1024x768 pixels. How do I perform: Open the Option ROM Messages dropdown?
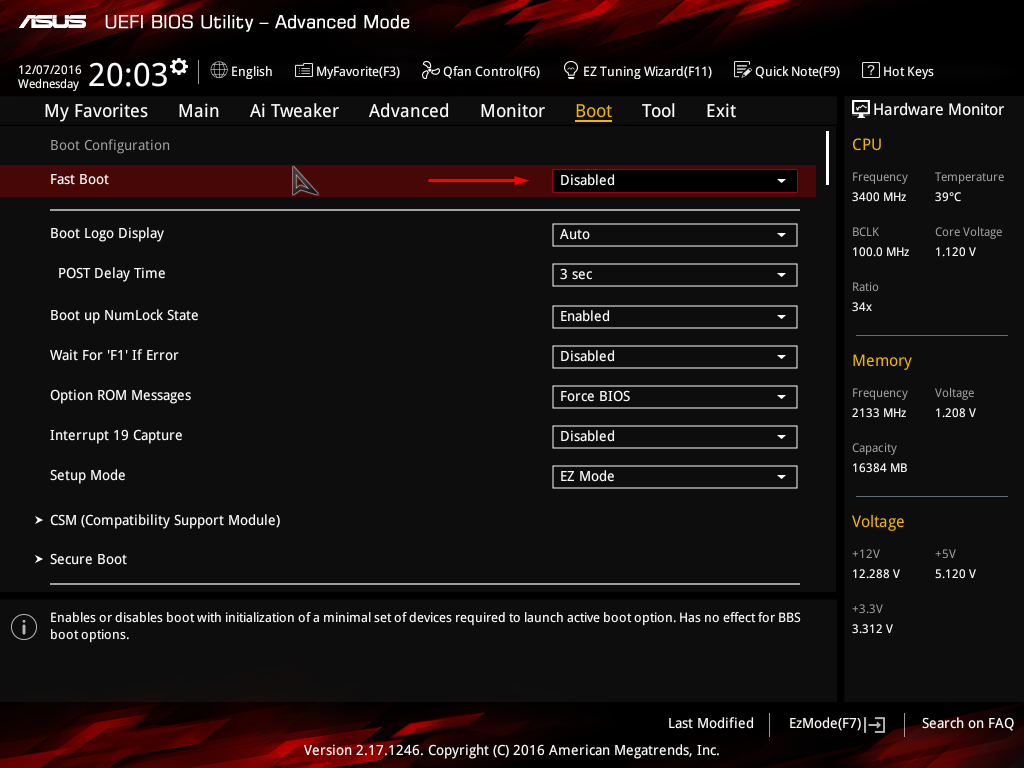click(675, 396)
